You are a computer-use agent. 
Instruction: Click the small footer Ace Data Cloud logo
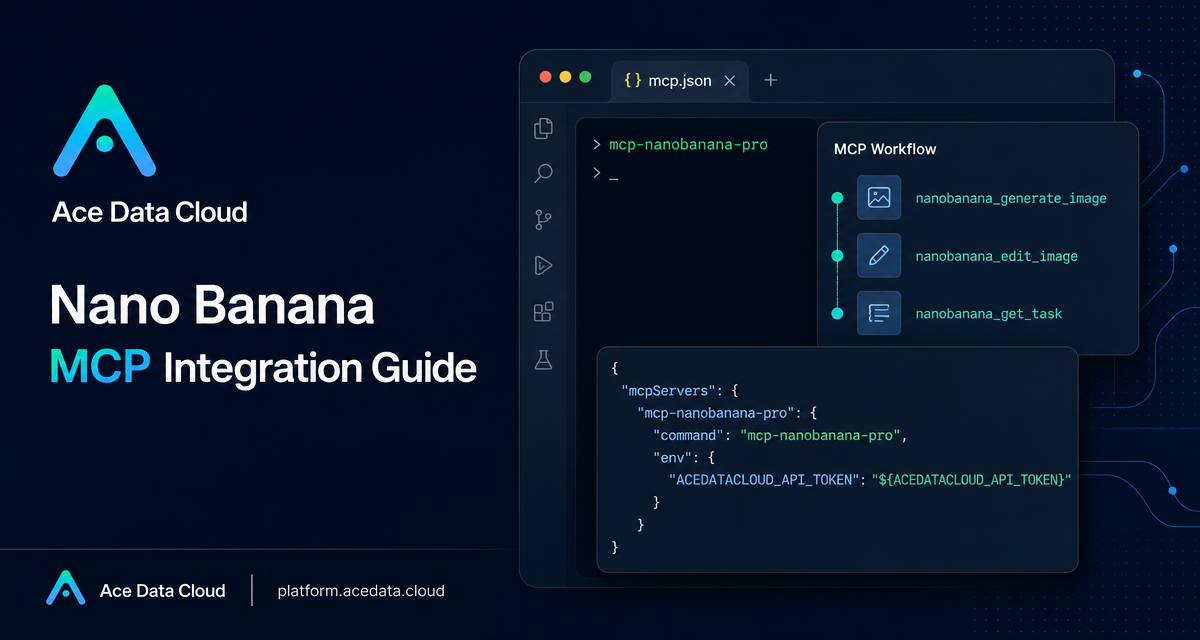coord(66,588)
